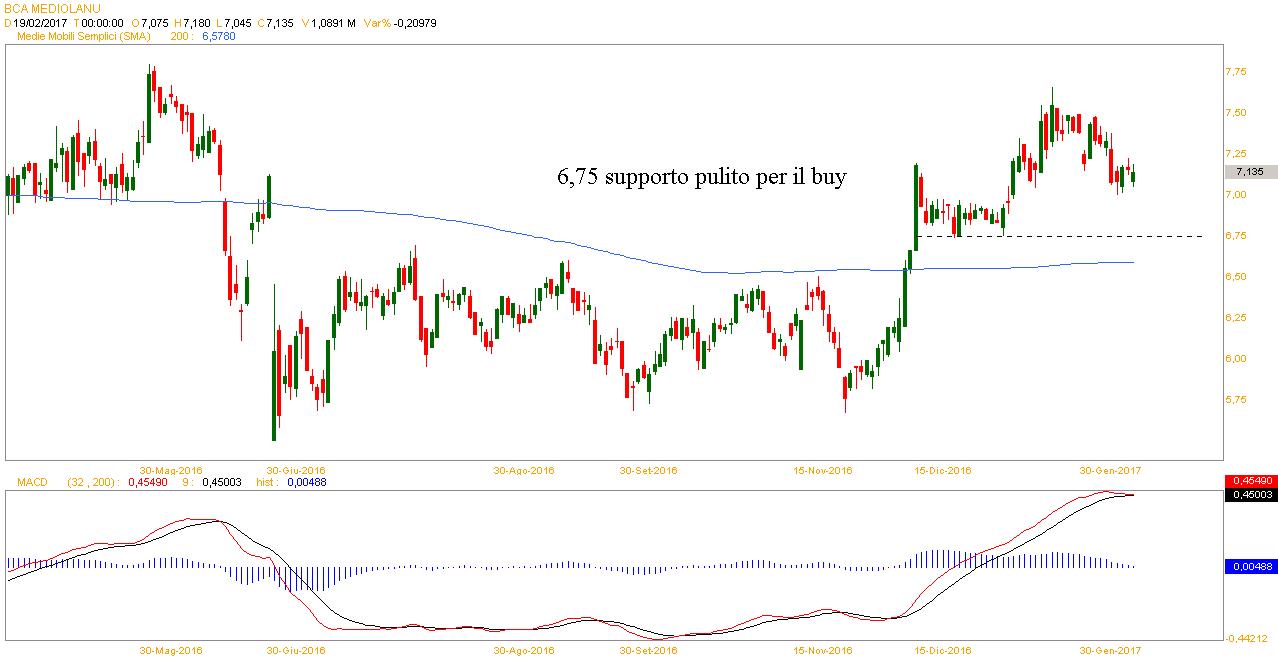1278x668 pixels.
Task: Select the annotation '6,75 supporto pulito per il buy'
Action: pyautogui.click(x=701, y=178)
